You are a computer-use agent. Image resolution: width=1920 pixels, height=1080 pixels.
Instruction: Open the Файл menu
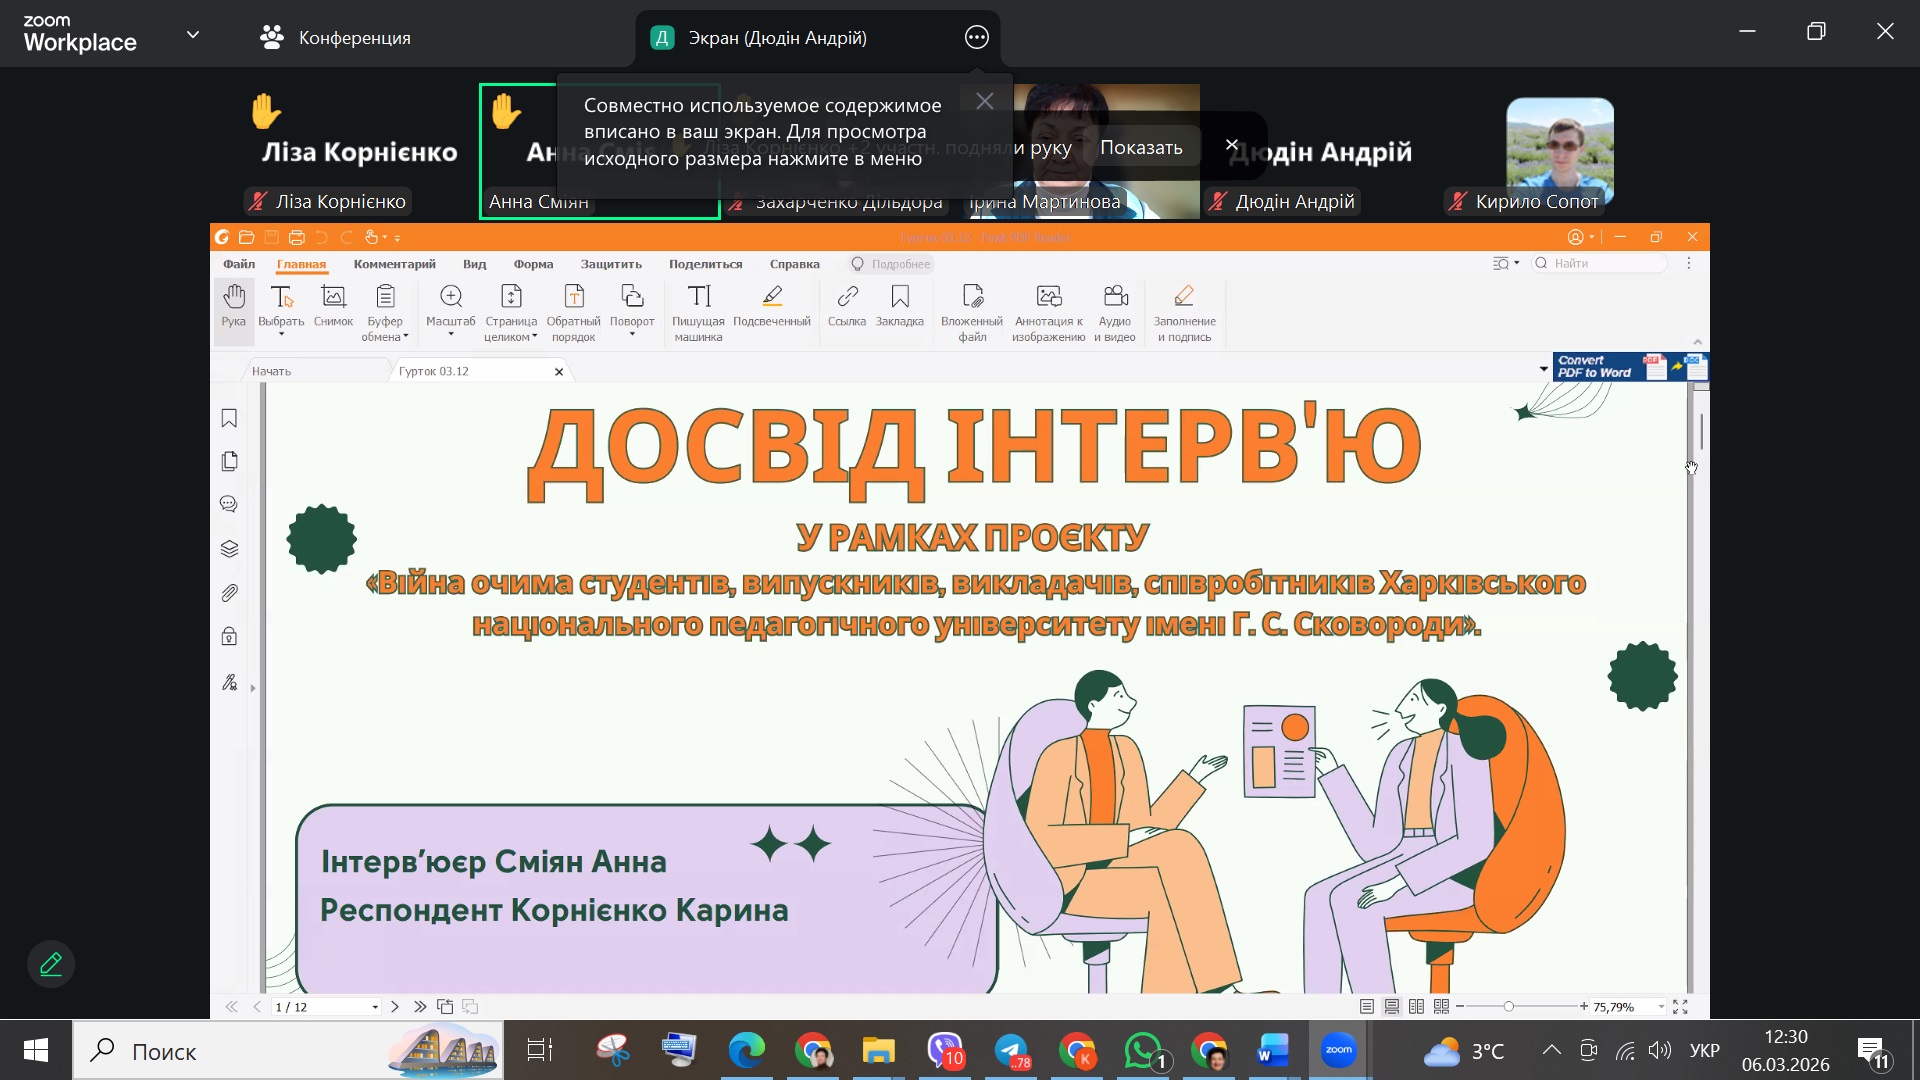pyautogui.click(x=239, y=264)
